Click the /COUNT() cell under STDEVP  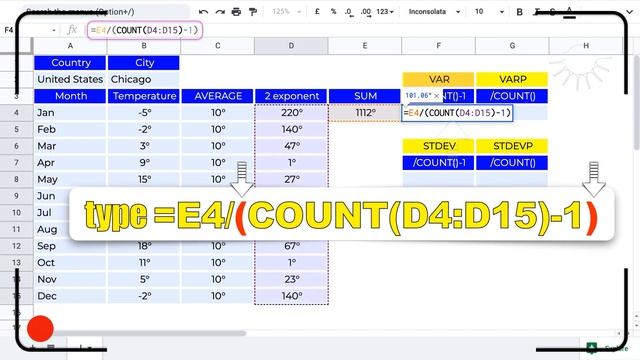tap(512, 162)
